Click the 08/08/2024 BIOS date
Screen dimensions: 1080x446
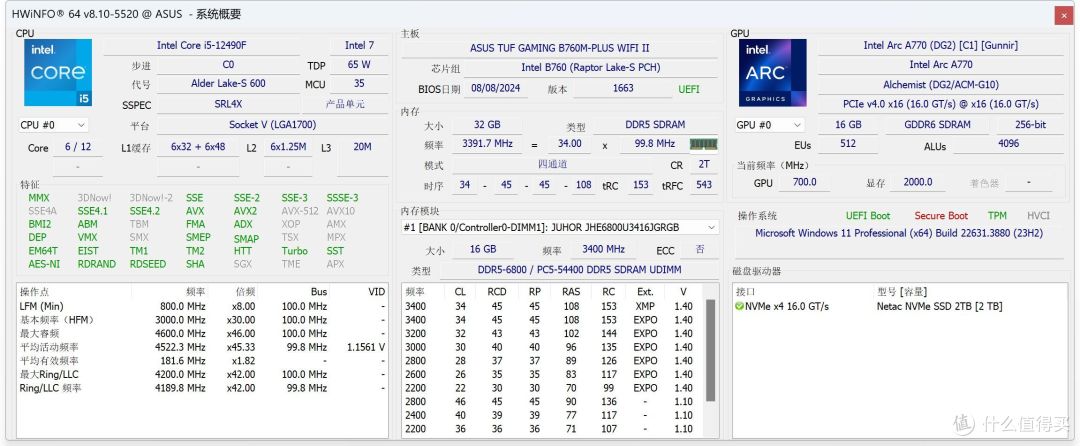pos(495,88)
